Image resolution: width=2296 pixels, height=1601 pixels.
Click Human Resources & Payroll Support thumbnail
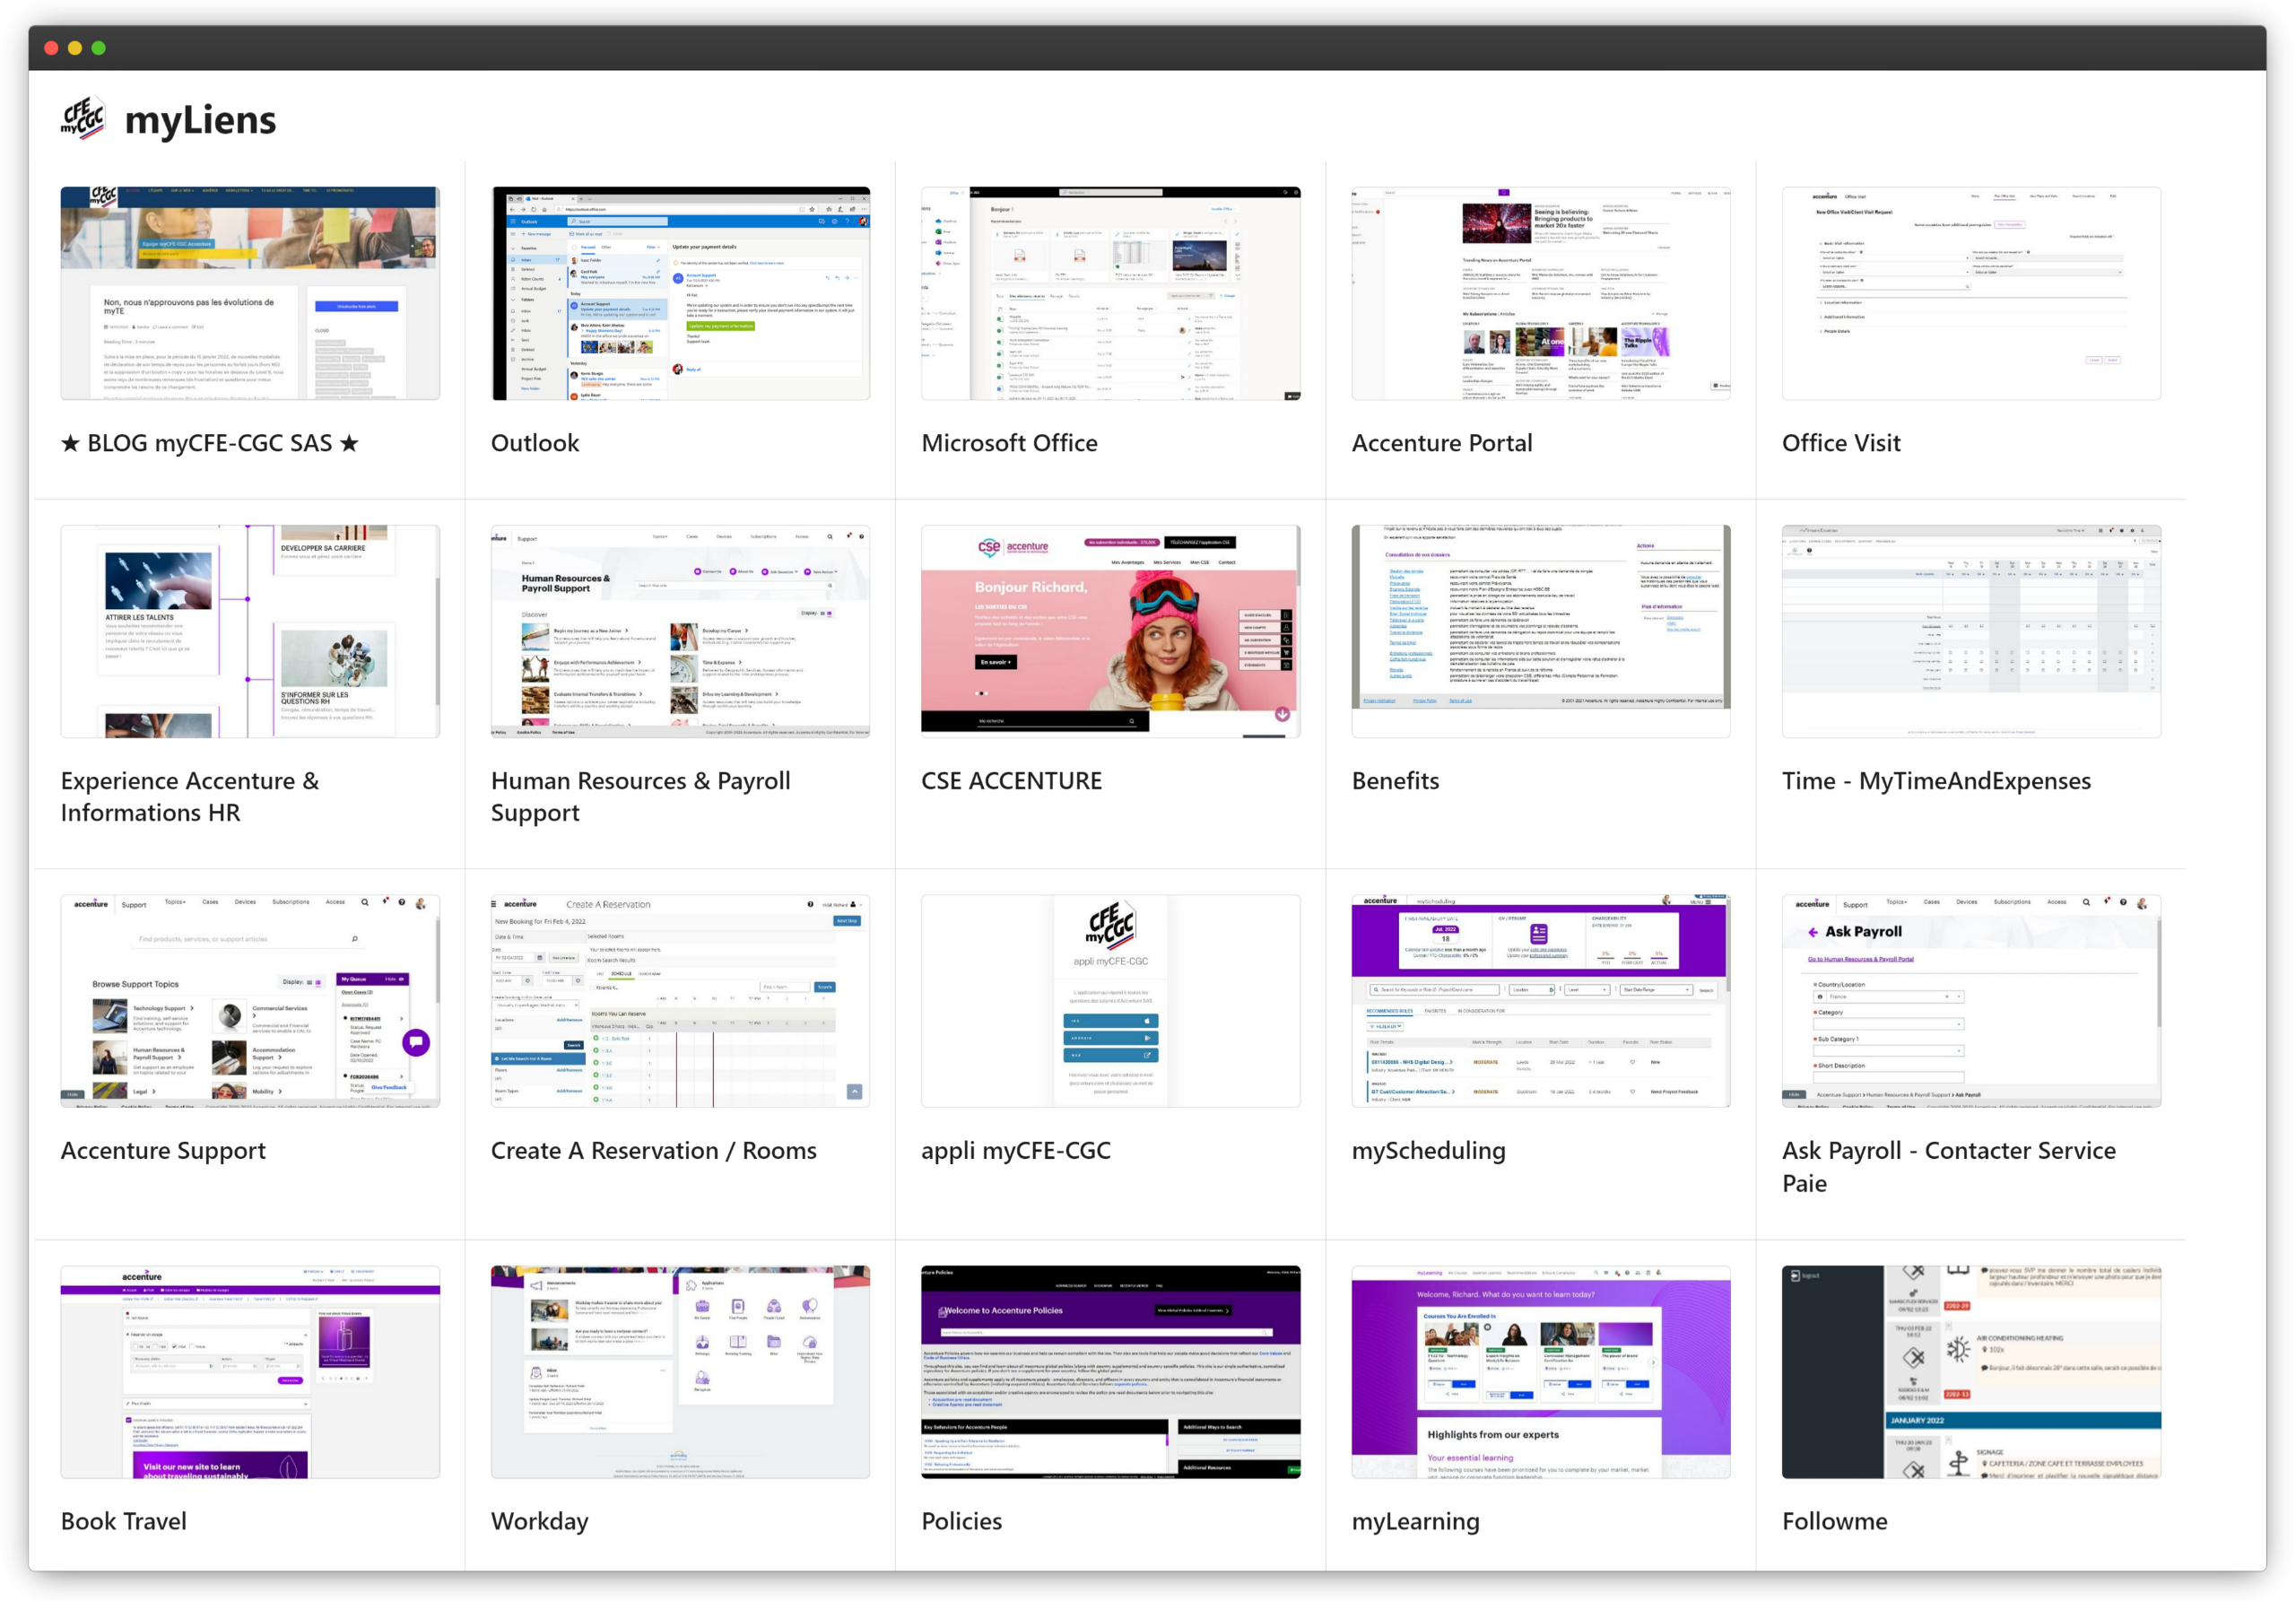(x=680, y=631)
